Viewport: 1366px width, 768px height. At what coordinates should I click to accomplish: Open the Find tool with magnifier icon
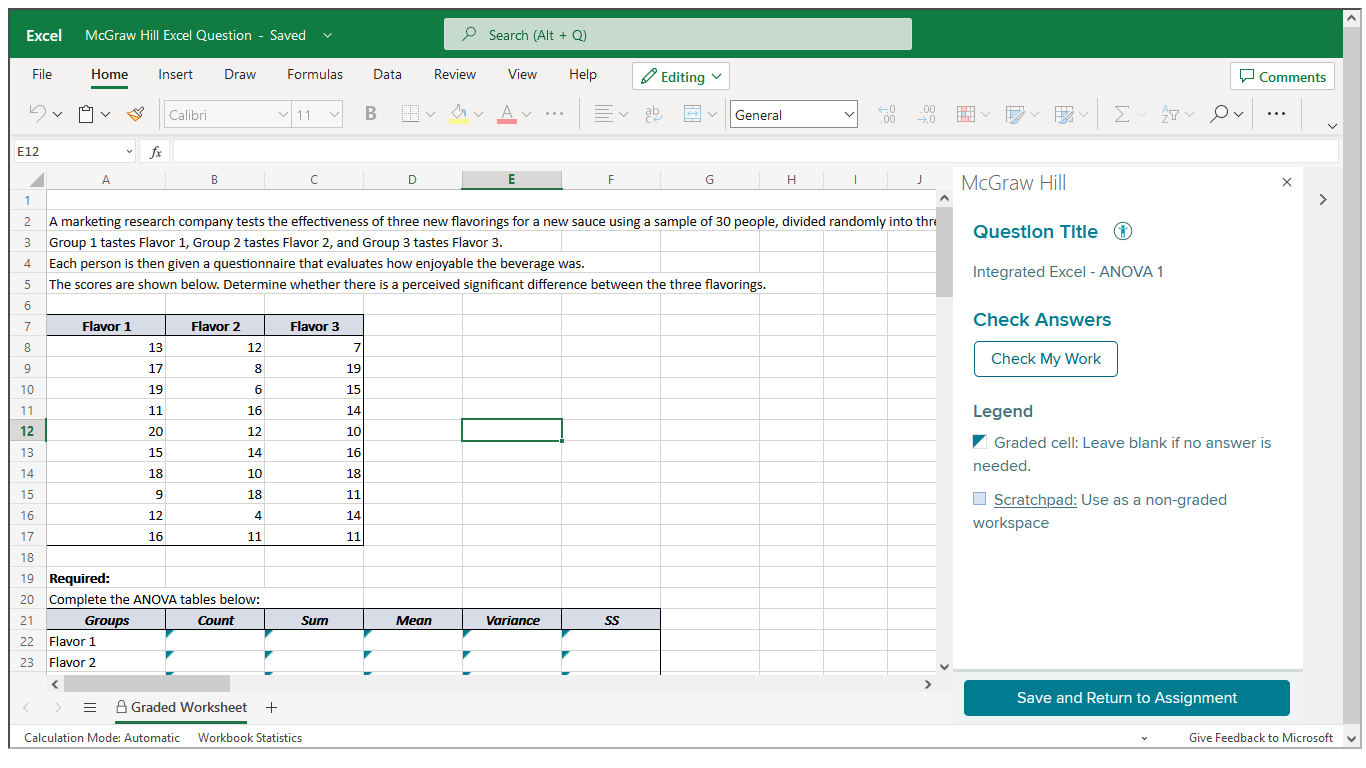coord(1220,113)
